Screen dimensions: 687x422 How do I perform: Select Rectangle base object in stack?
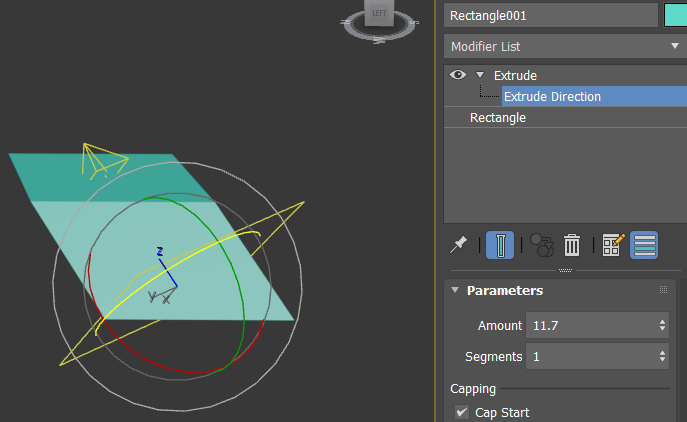[x=498, y=117]
